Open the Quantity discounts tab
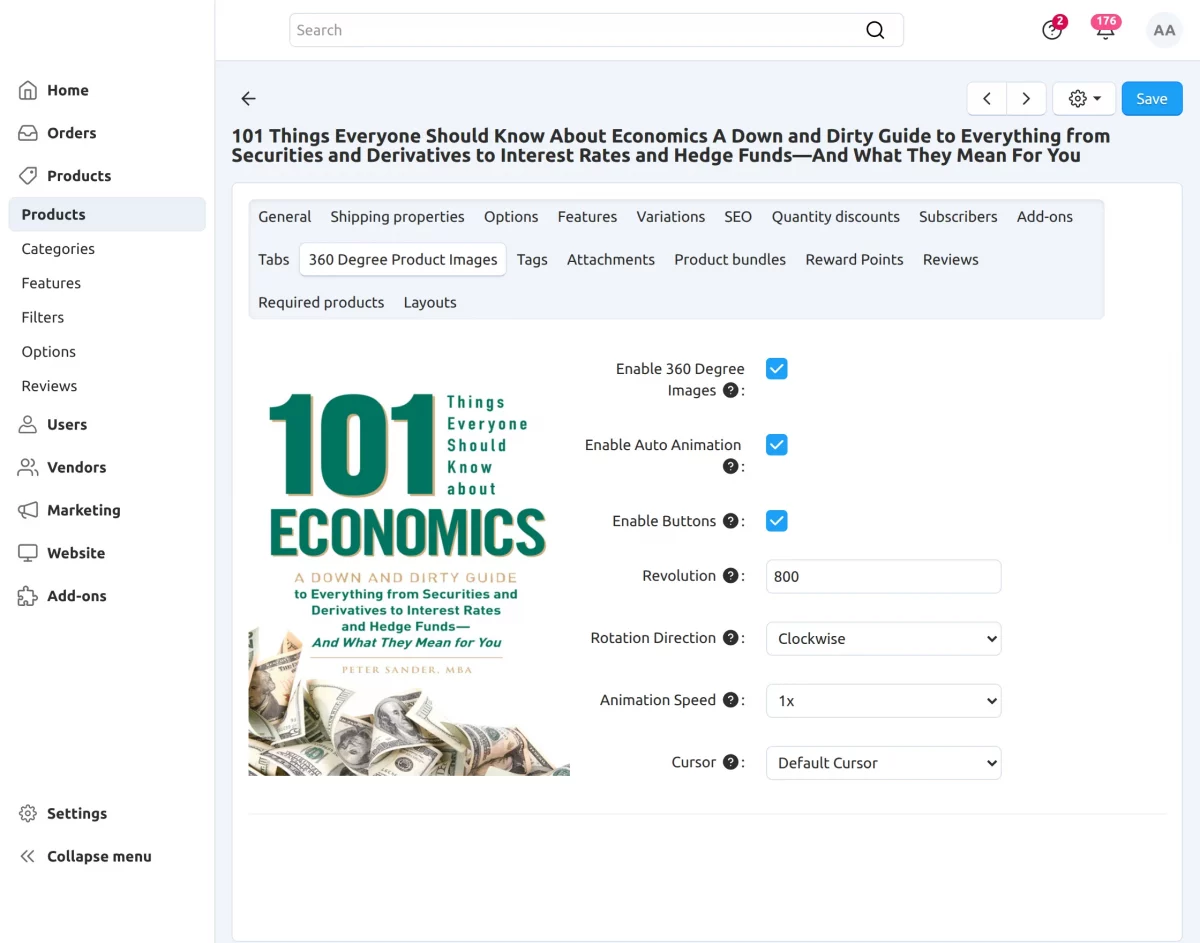 (x=835, y=217)
